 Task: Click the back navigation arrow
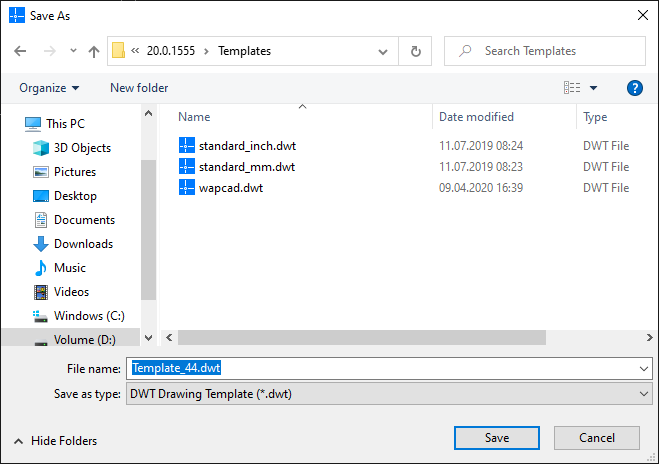(20, 51)
